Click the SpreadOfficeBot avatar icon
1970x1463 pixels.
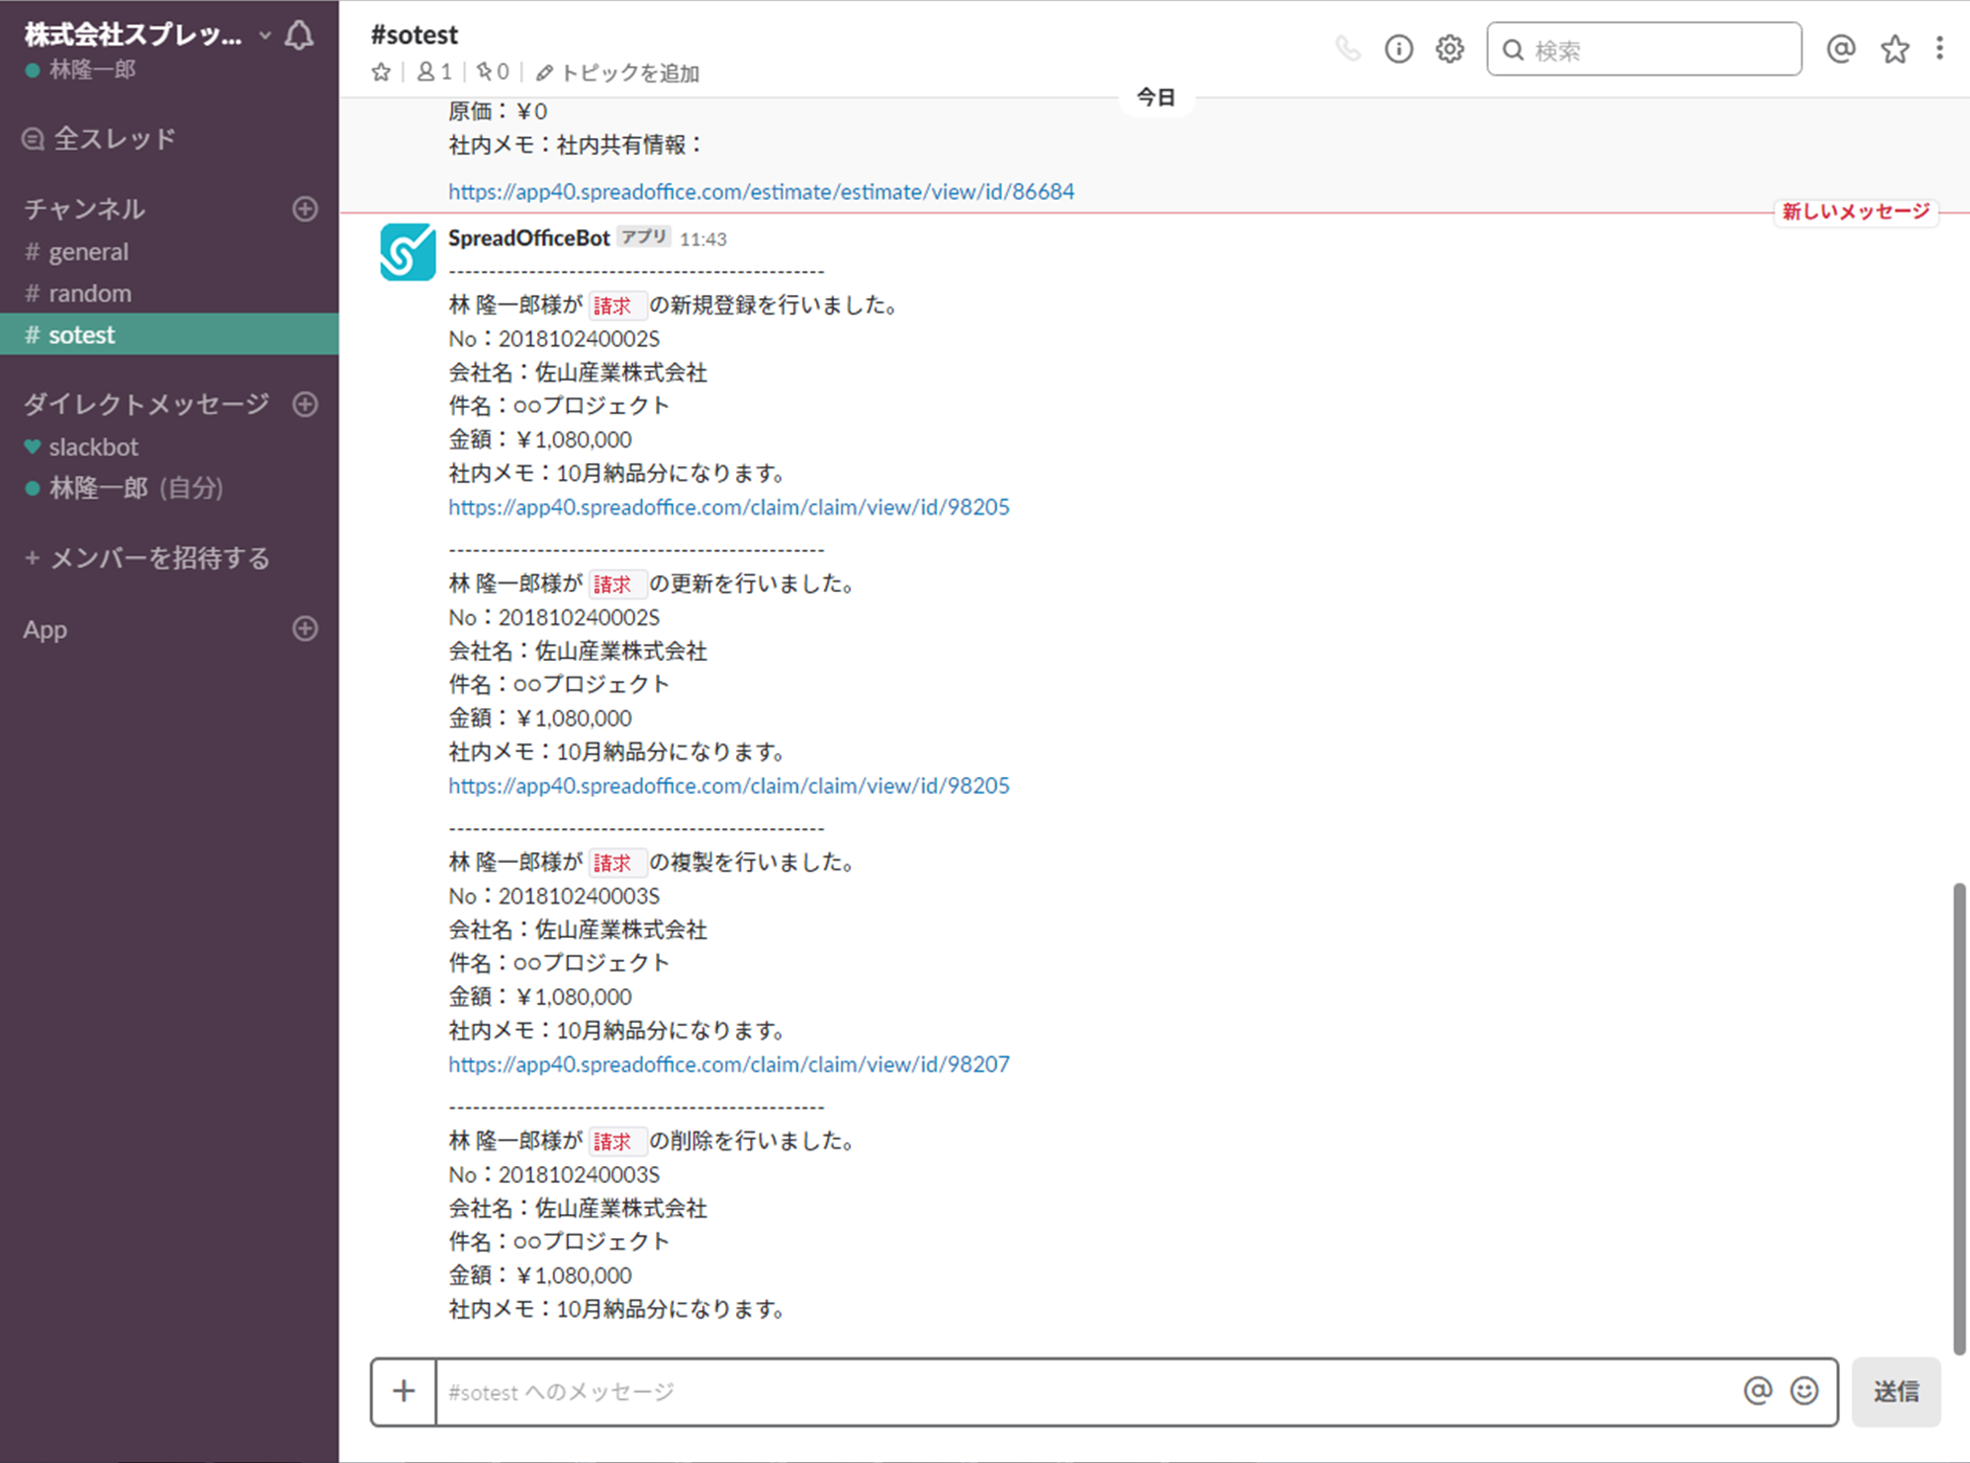(x=407, y=251)
